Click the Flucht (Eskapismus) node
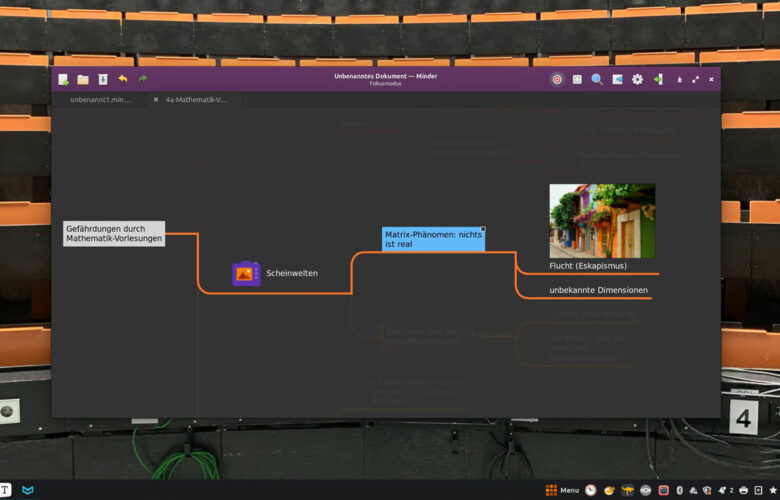 click(x=588, y=266)
